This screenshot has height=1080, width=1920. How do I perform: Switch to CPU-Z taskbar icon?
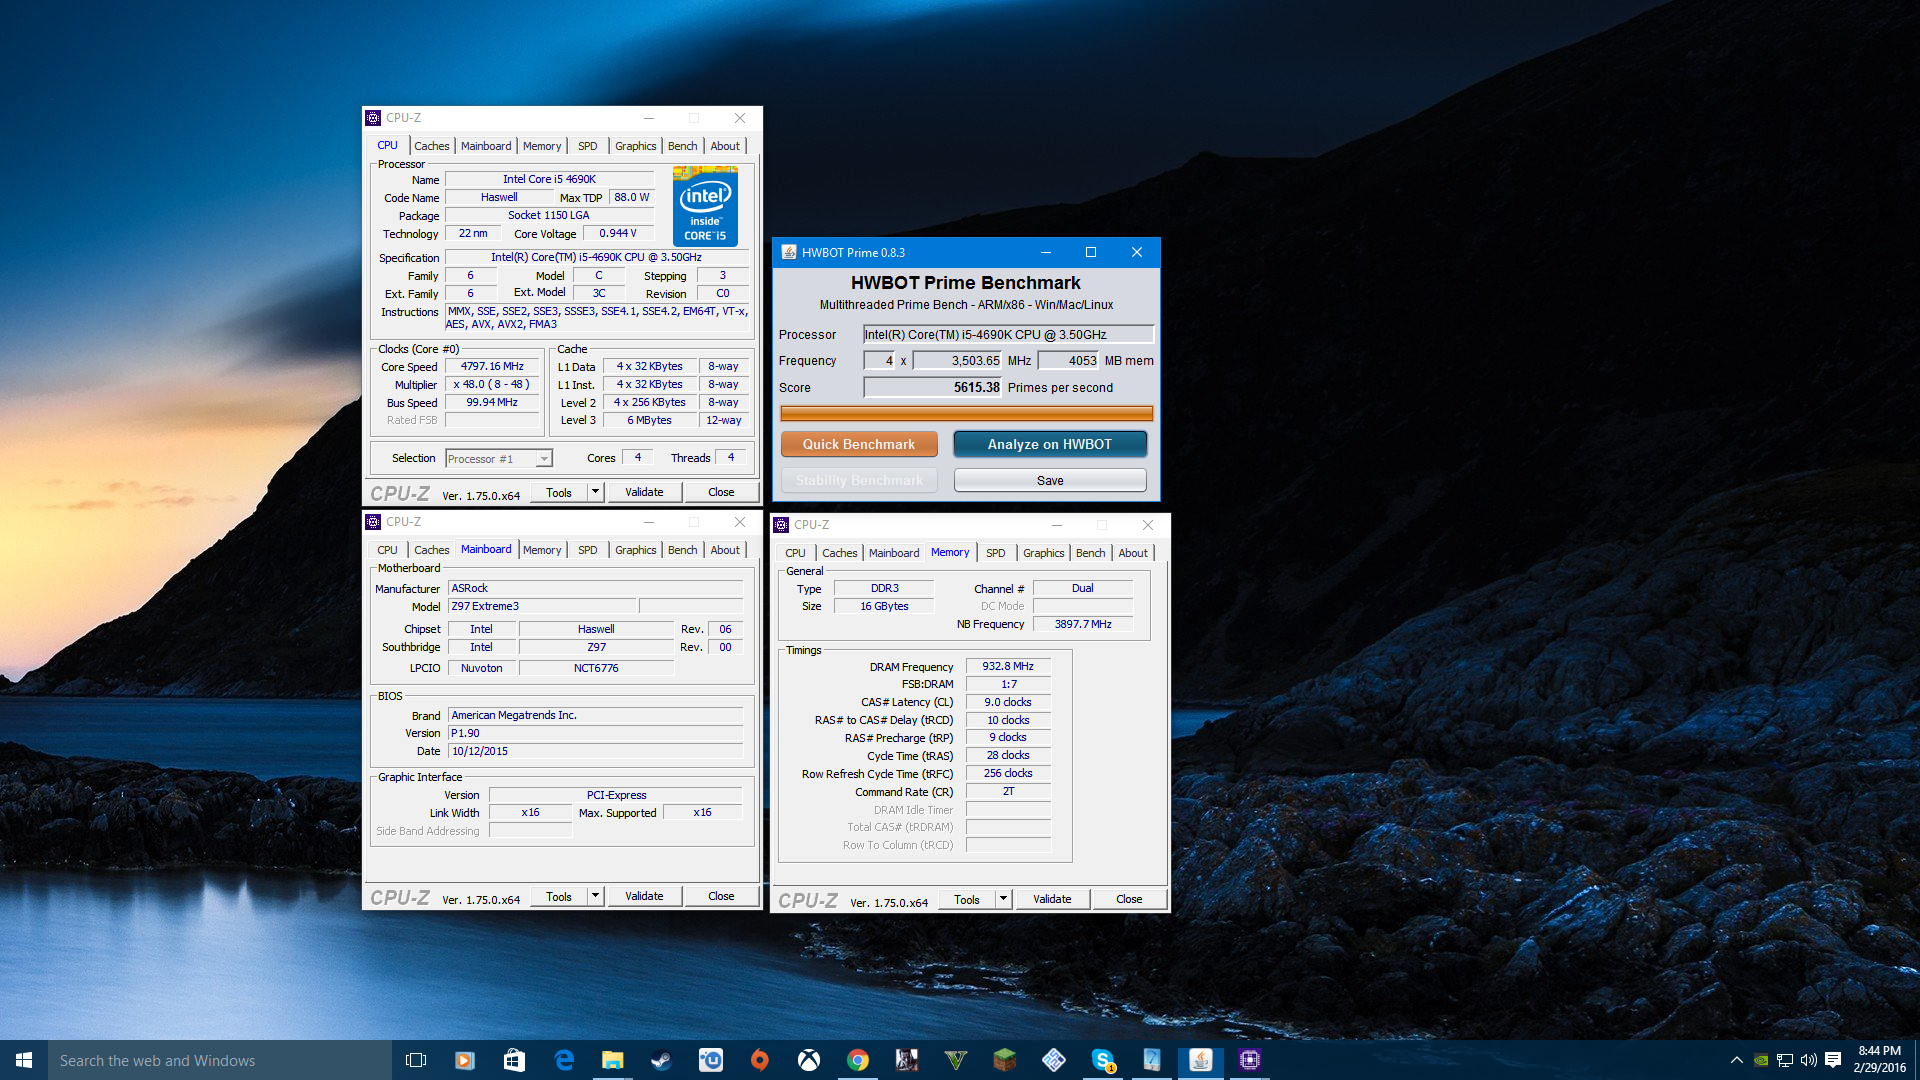(1249, 1060)
